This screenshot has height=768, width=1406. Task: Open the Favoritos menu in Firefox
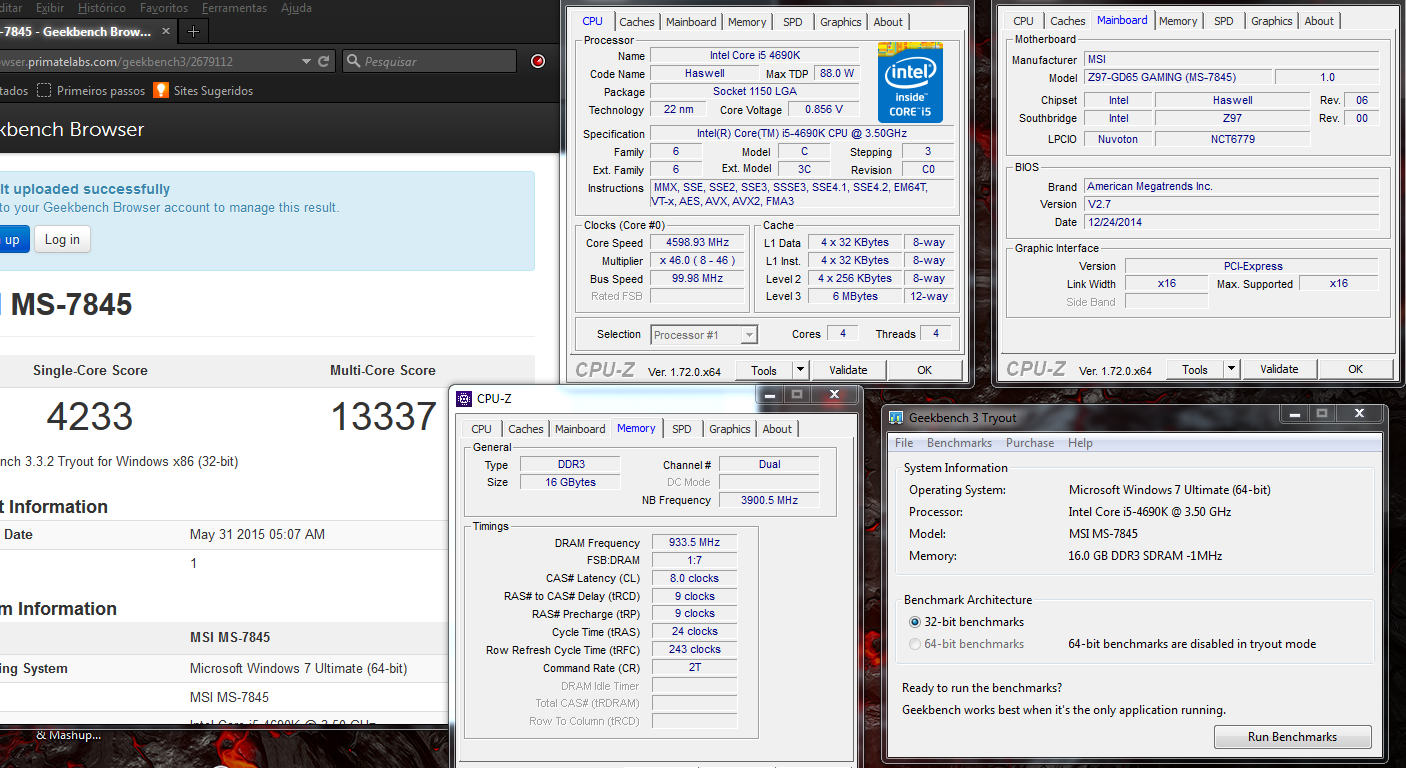[164, 8]
